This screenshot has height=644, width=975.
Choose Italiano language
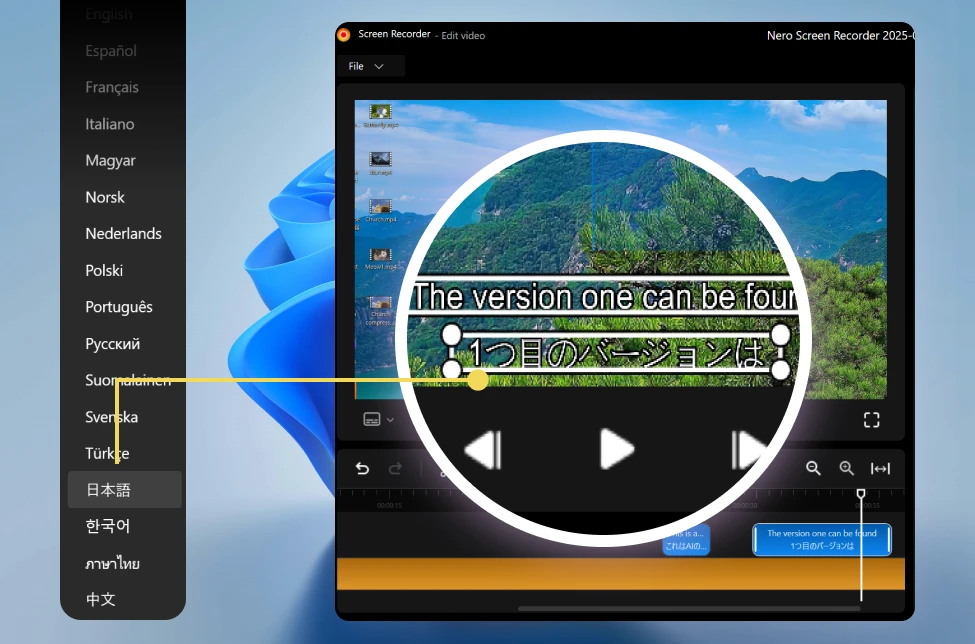point(109,124)
